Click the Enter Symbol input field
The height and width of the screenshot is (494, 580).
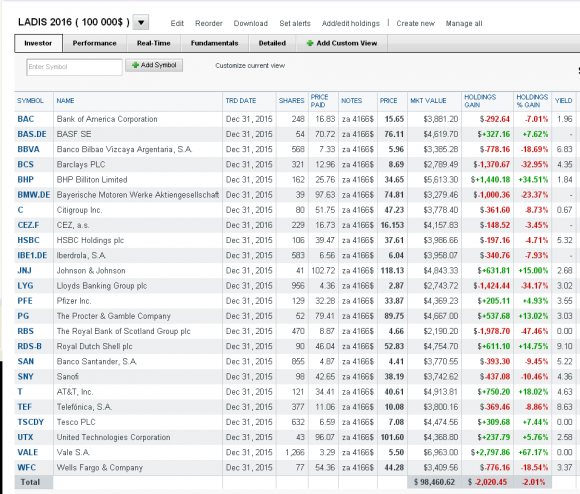click(74, 67)
